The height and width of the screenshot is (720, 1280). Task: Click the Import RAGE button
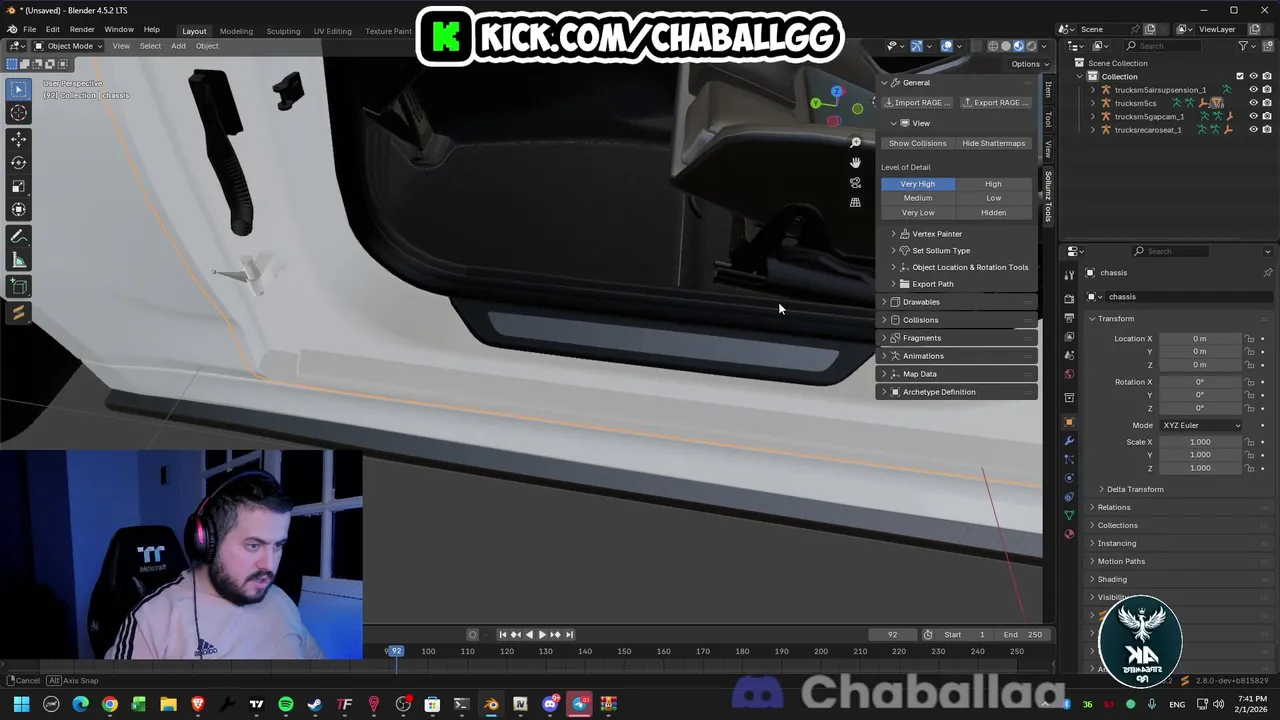click(x=917, y=102)
